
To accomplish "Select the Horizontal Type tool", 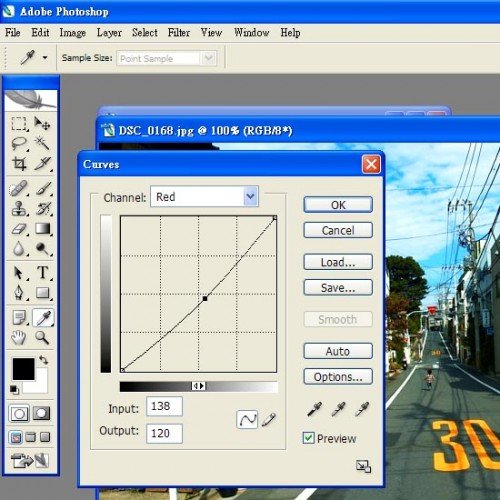I will [42, 273].
